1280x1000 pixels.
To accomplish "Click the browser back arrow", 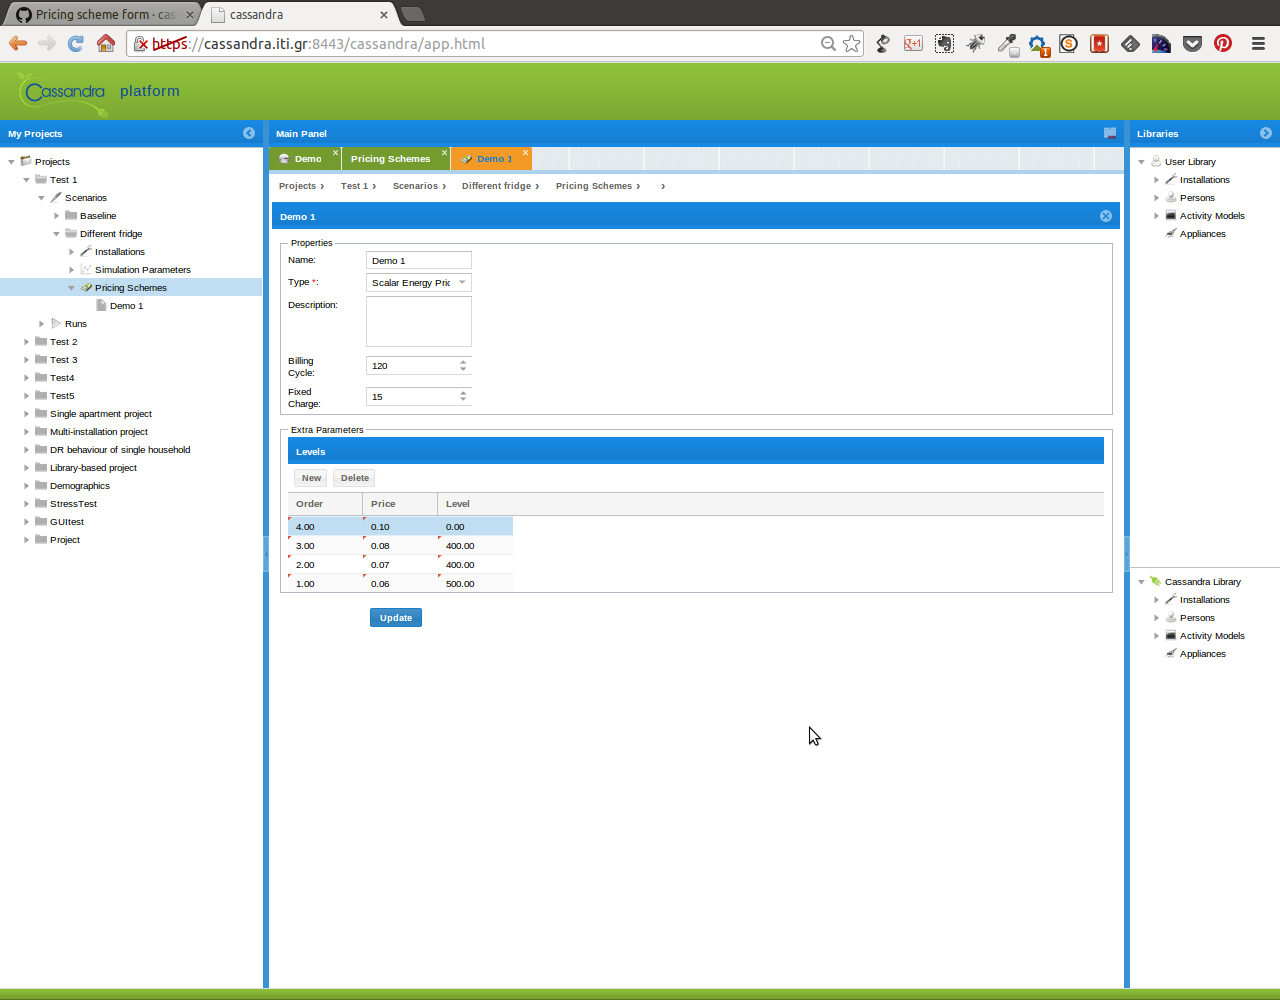I will (18, 43).
